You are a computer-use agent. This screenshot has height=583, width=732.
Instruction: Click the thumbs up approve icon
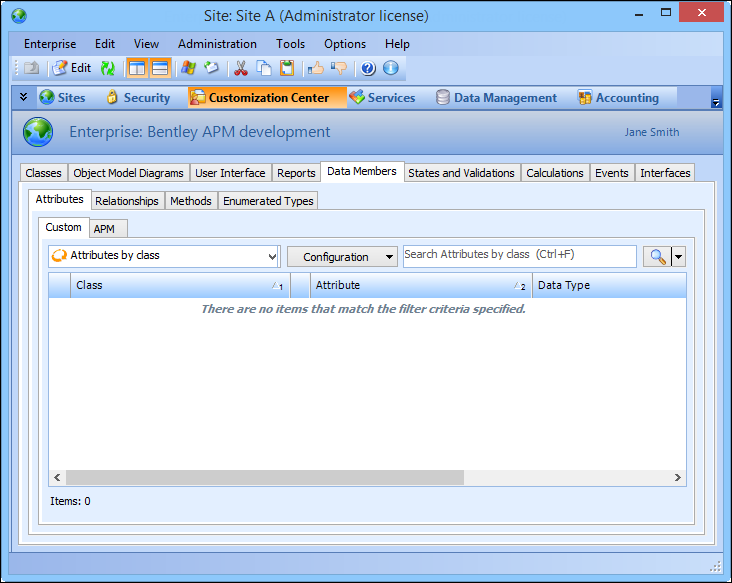coord(316,68)
